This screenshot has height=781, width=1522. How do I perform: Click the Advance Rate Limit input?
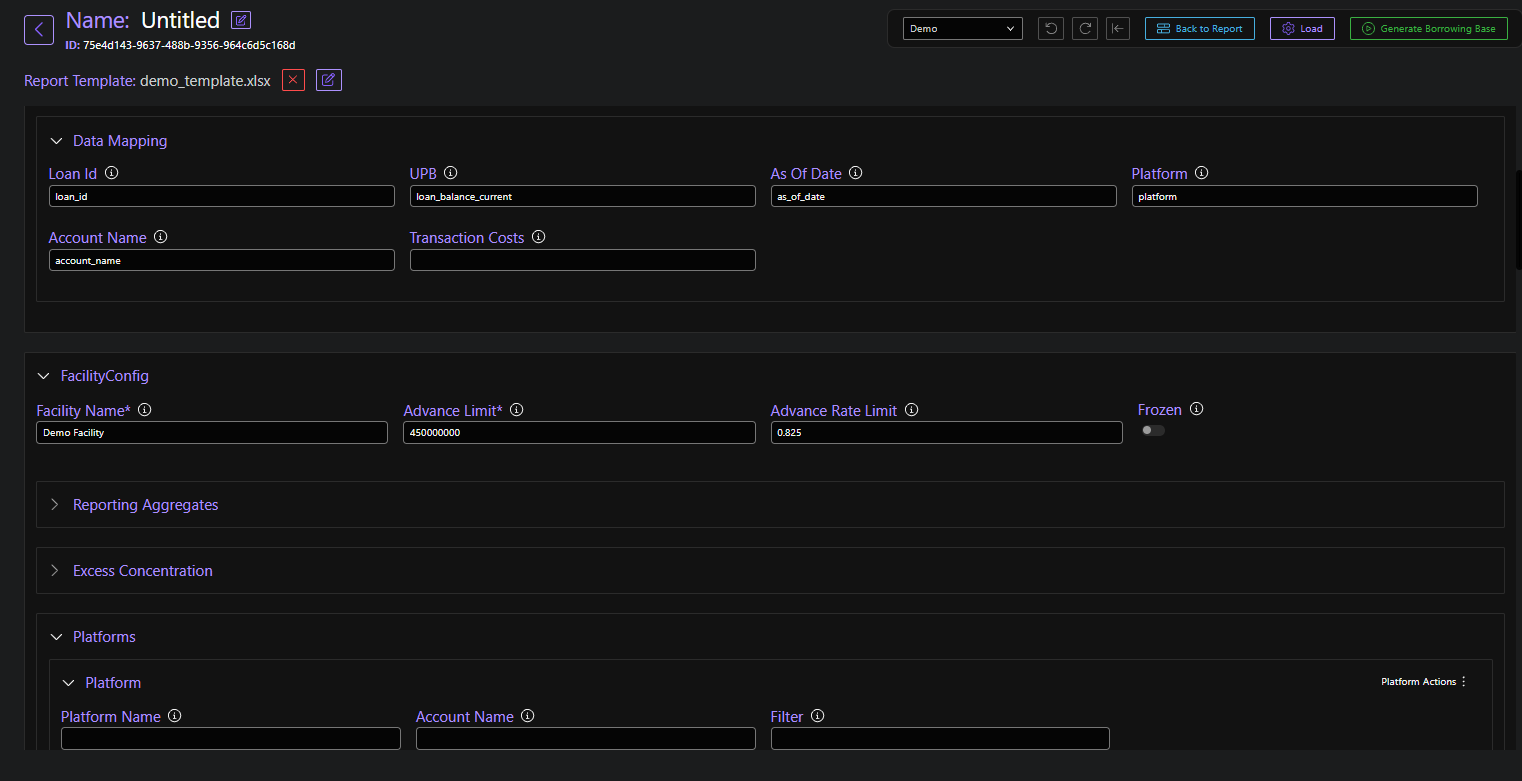coord(947,432)
